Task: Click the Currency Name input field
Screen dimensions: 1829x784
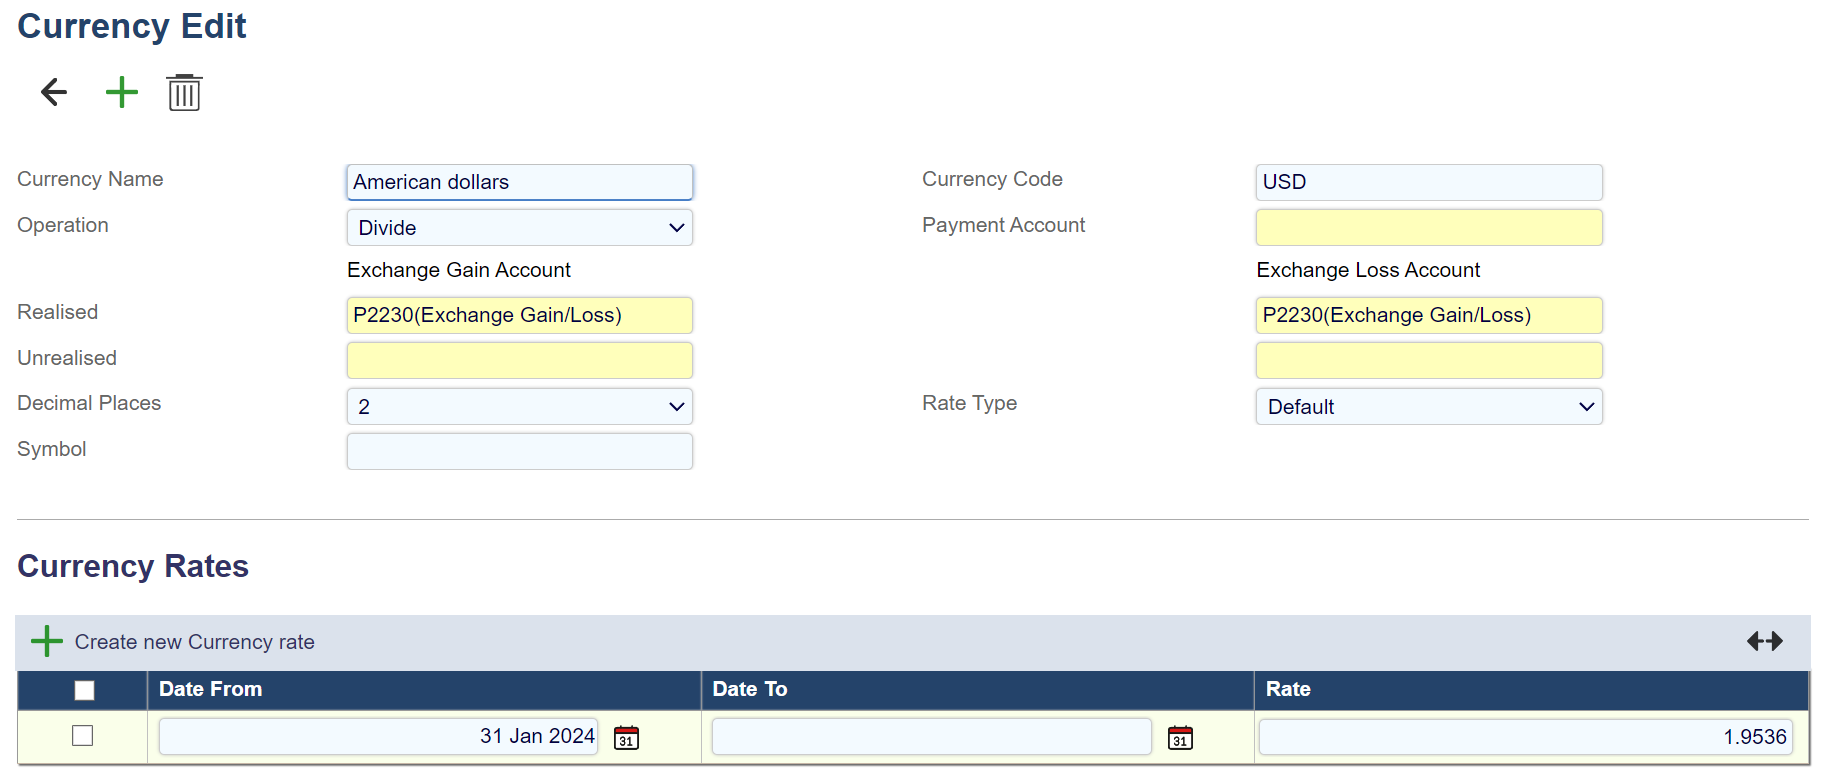Action: pos(519,182)
